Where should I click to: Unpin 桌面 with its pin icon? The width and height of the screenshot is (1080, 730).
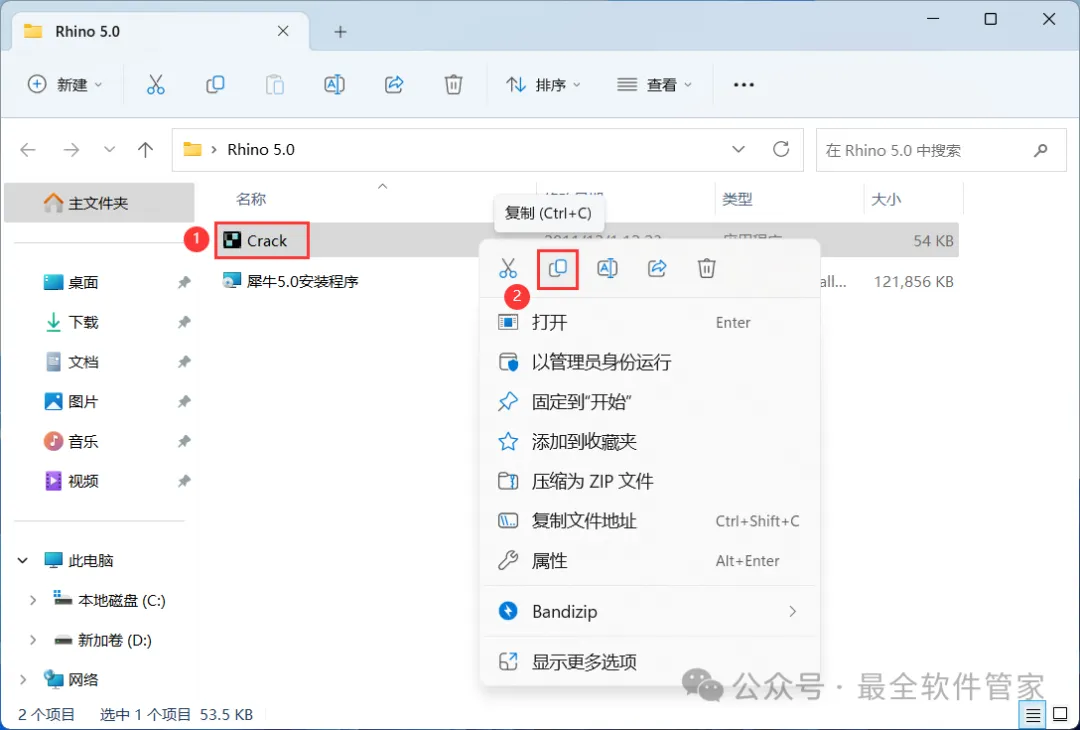pos(184,282)
